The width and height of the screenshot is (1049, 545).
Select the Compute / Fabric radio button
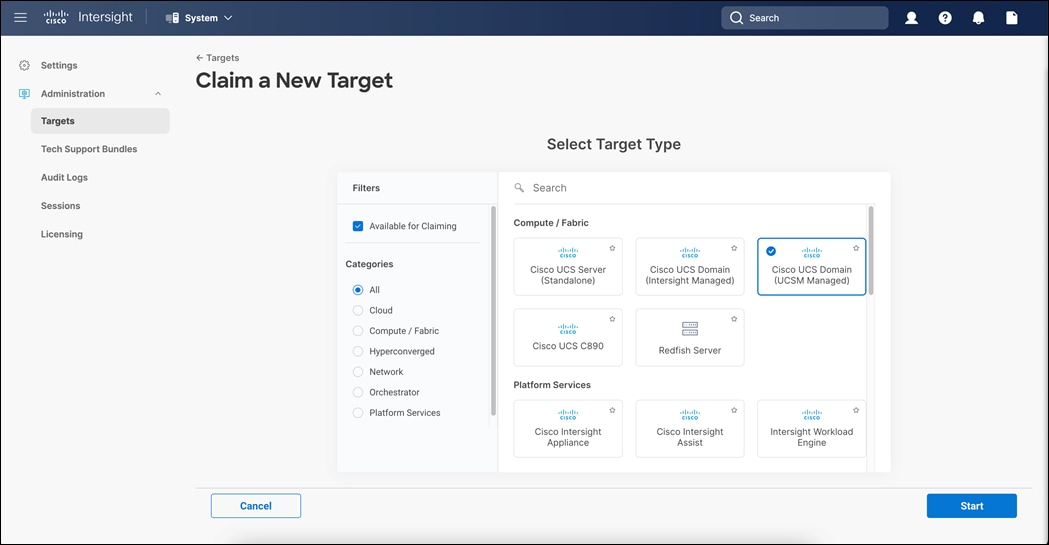tap(358, 331)
